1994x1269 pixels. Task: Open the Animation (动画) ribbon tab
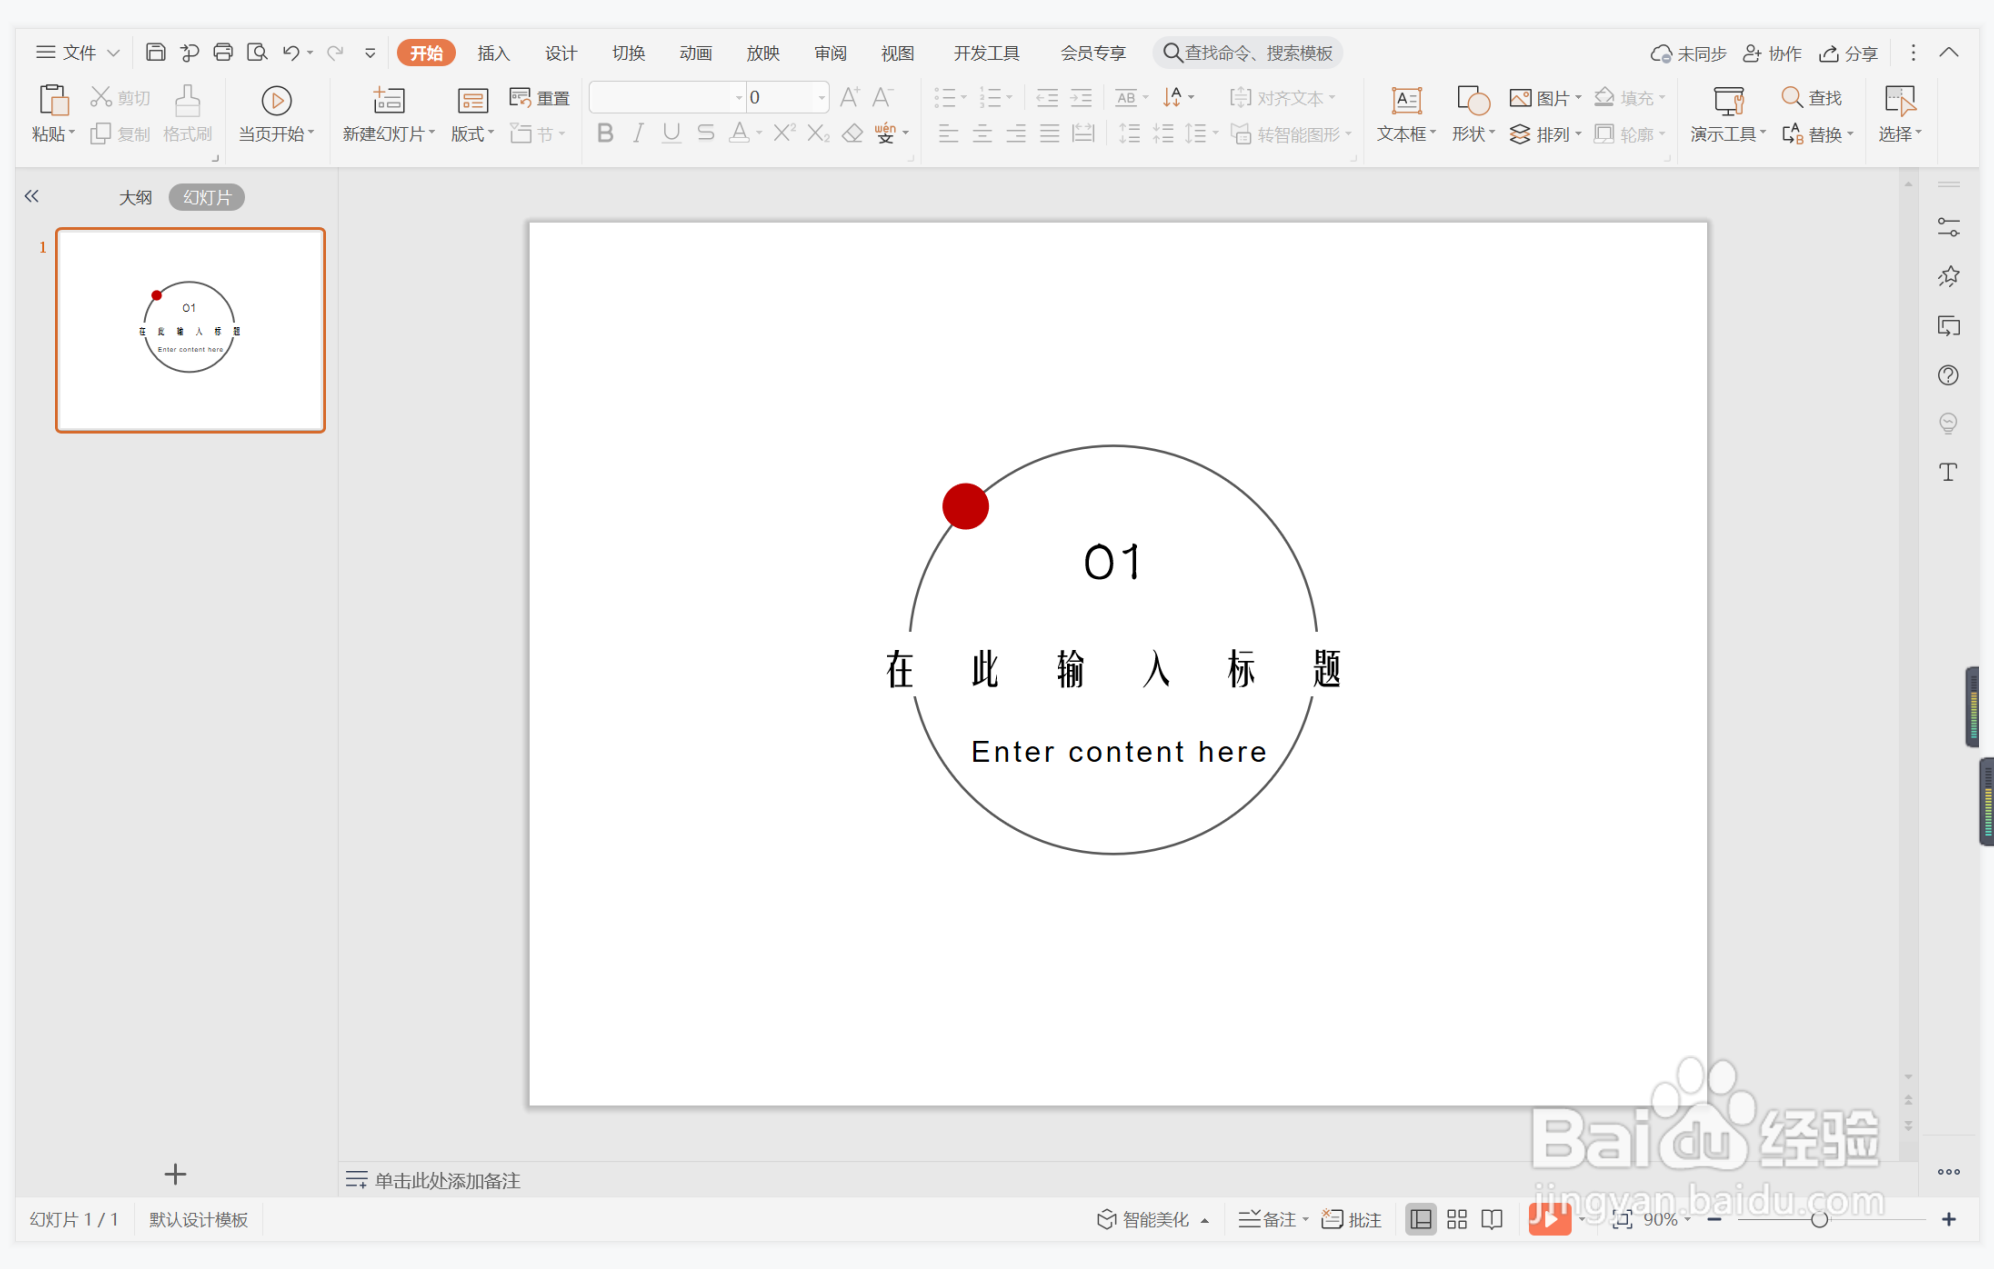(x=695, y=53)
